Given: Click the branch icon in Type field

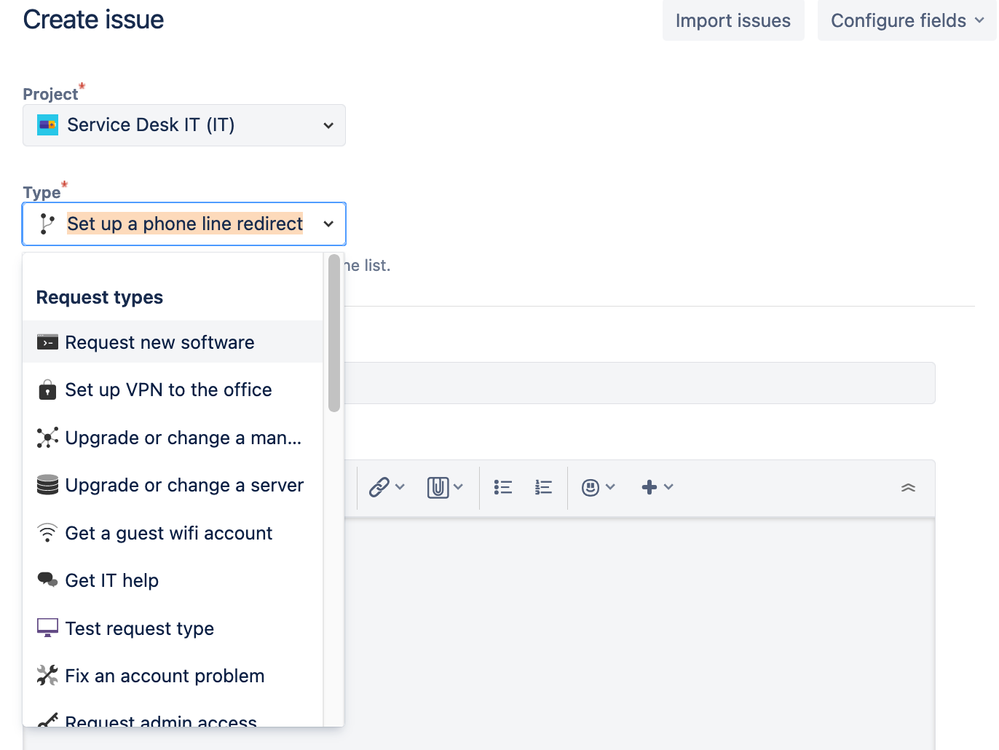Looking at the screenshot, I should point(47,224).
